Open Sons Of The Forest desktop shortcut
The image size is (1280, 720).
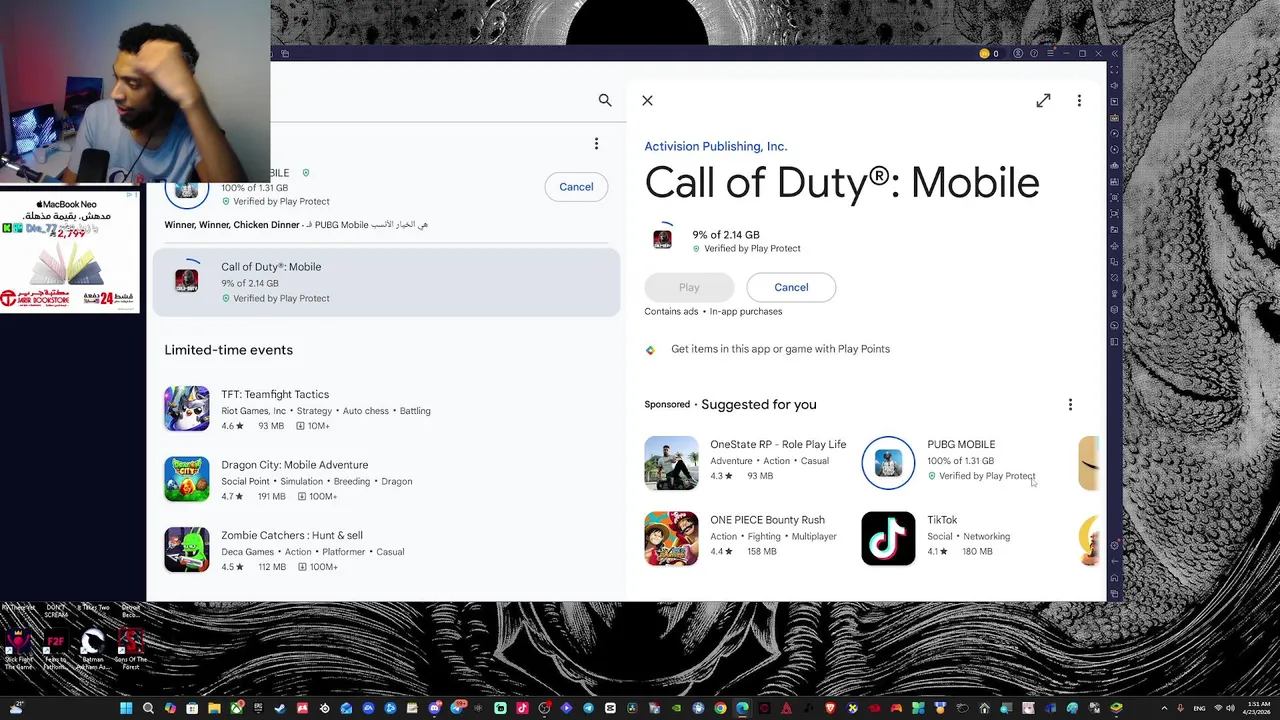point(130,648)
